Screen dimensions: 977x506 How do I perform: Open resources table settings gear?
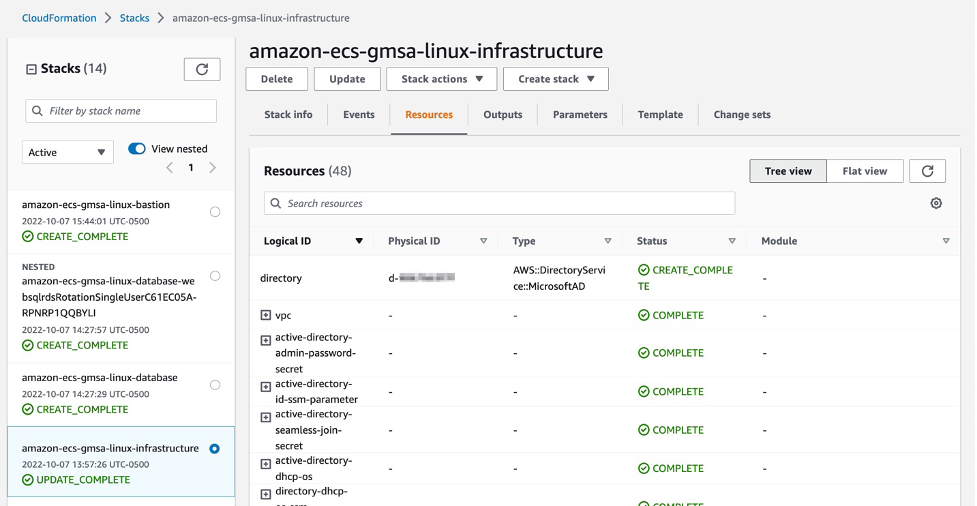[936, 203]
